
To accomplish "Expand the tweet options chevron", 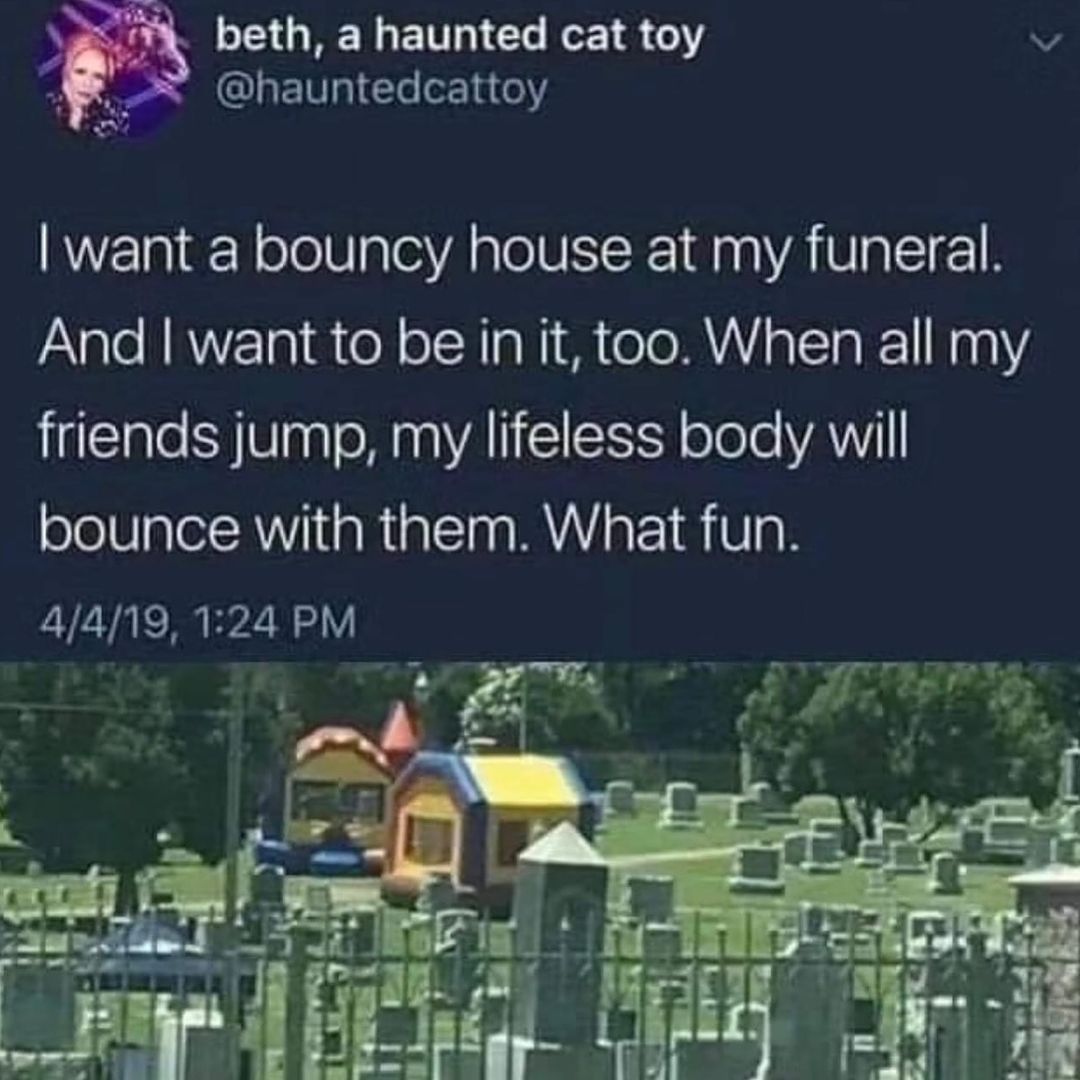I will click(1045, 43).
